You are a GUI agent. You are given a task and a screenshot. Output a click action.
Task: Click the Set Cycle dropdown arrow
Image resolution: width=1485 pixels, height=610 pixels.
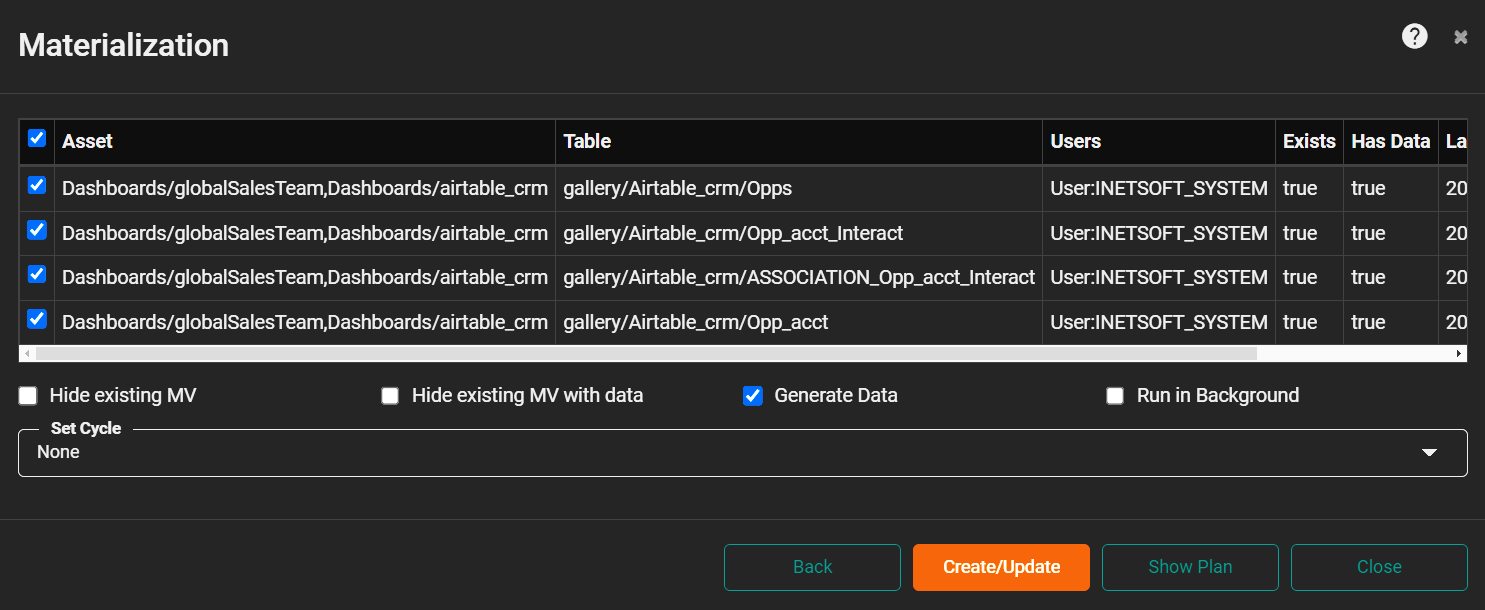click(1429, 453)
